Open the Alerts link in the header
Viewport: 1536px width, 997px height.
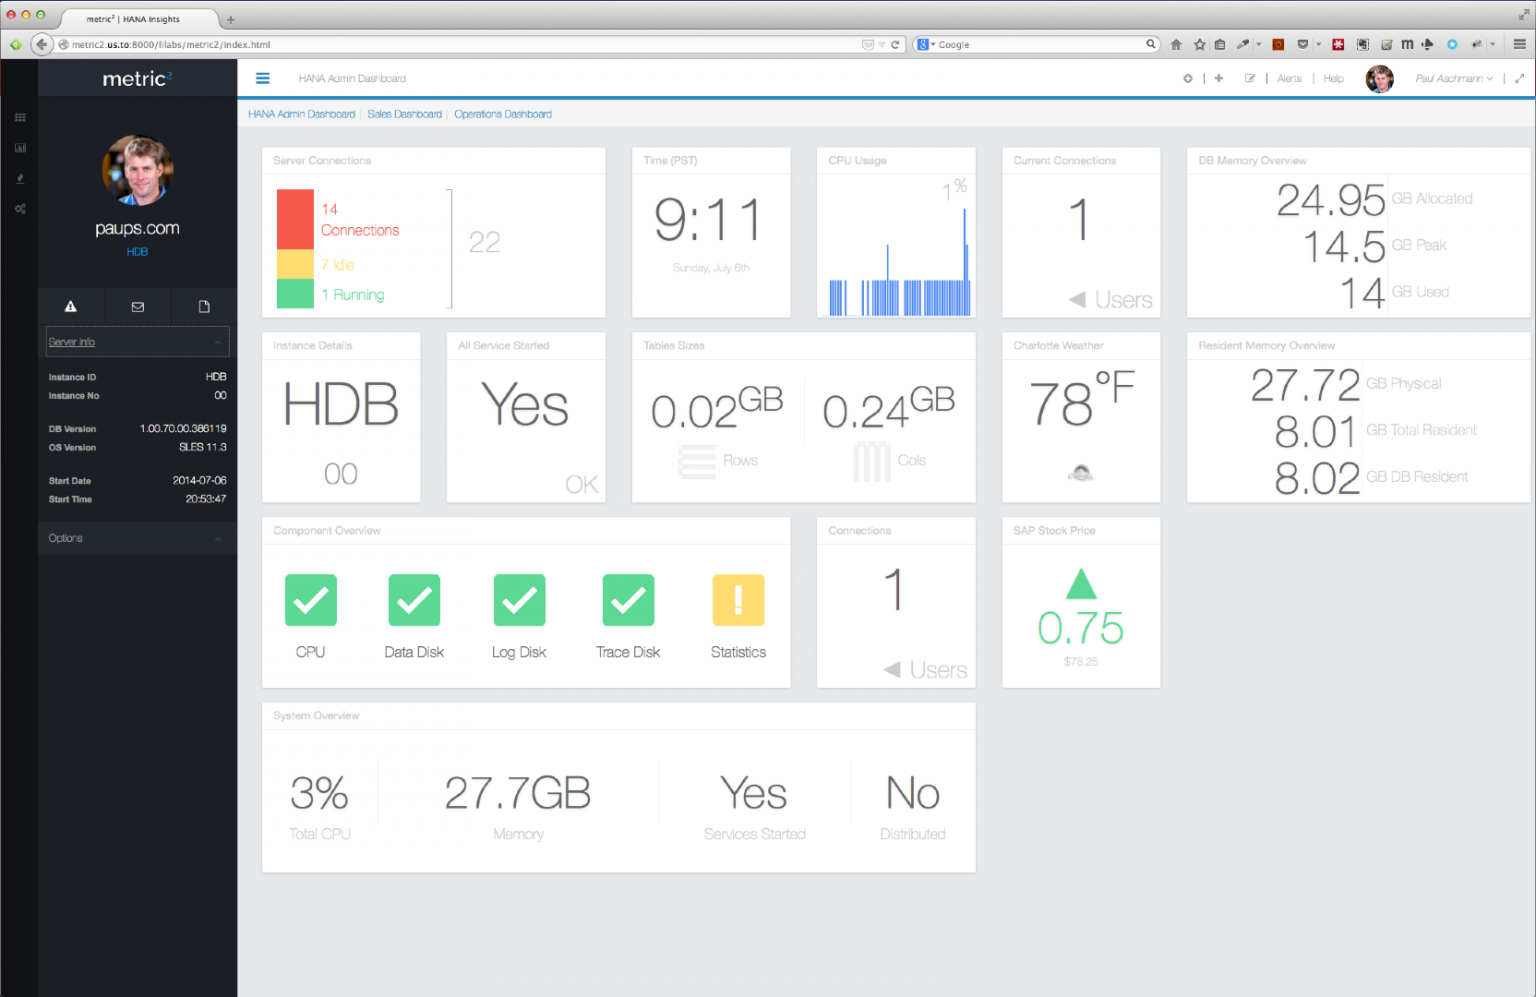point(1289,78)
